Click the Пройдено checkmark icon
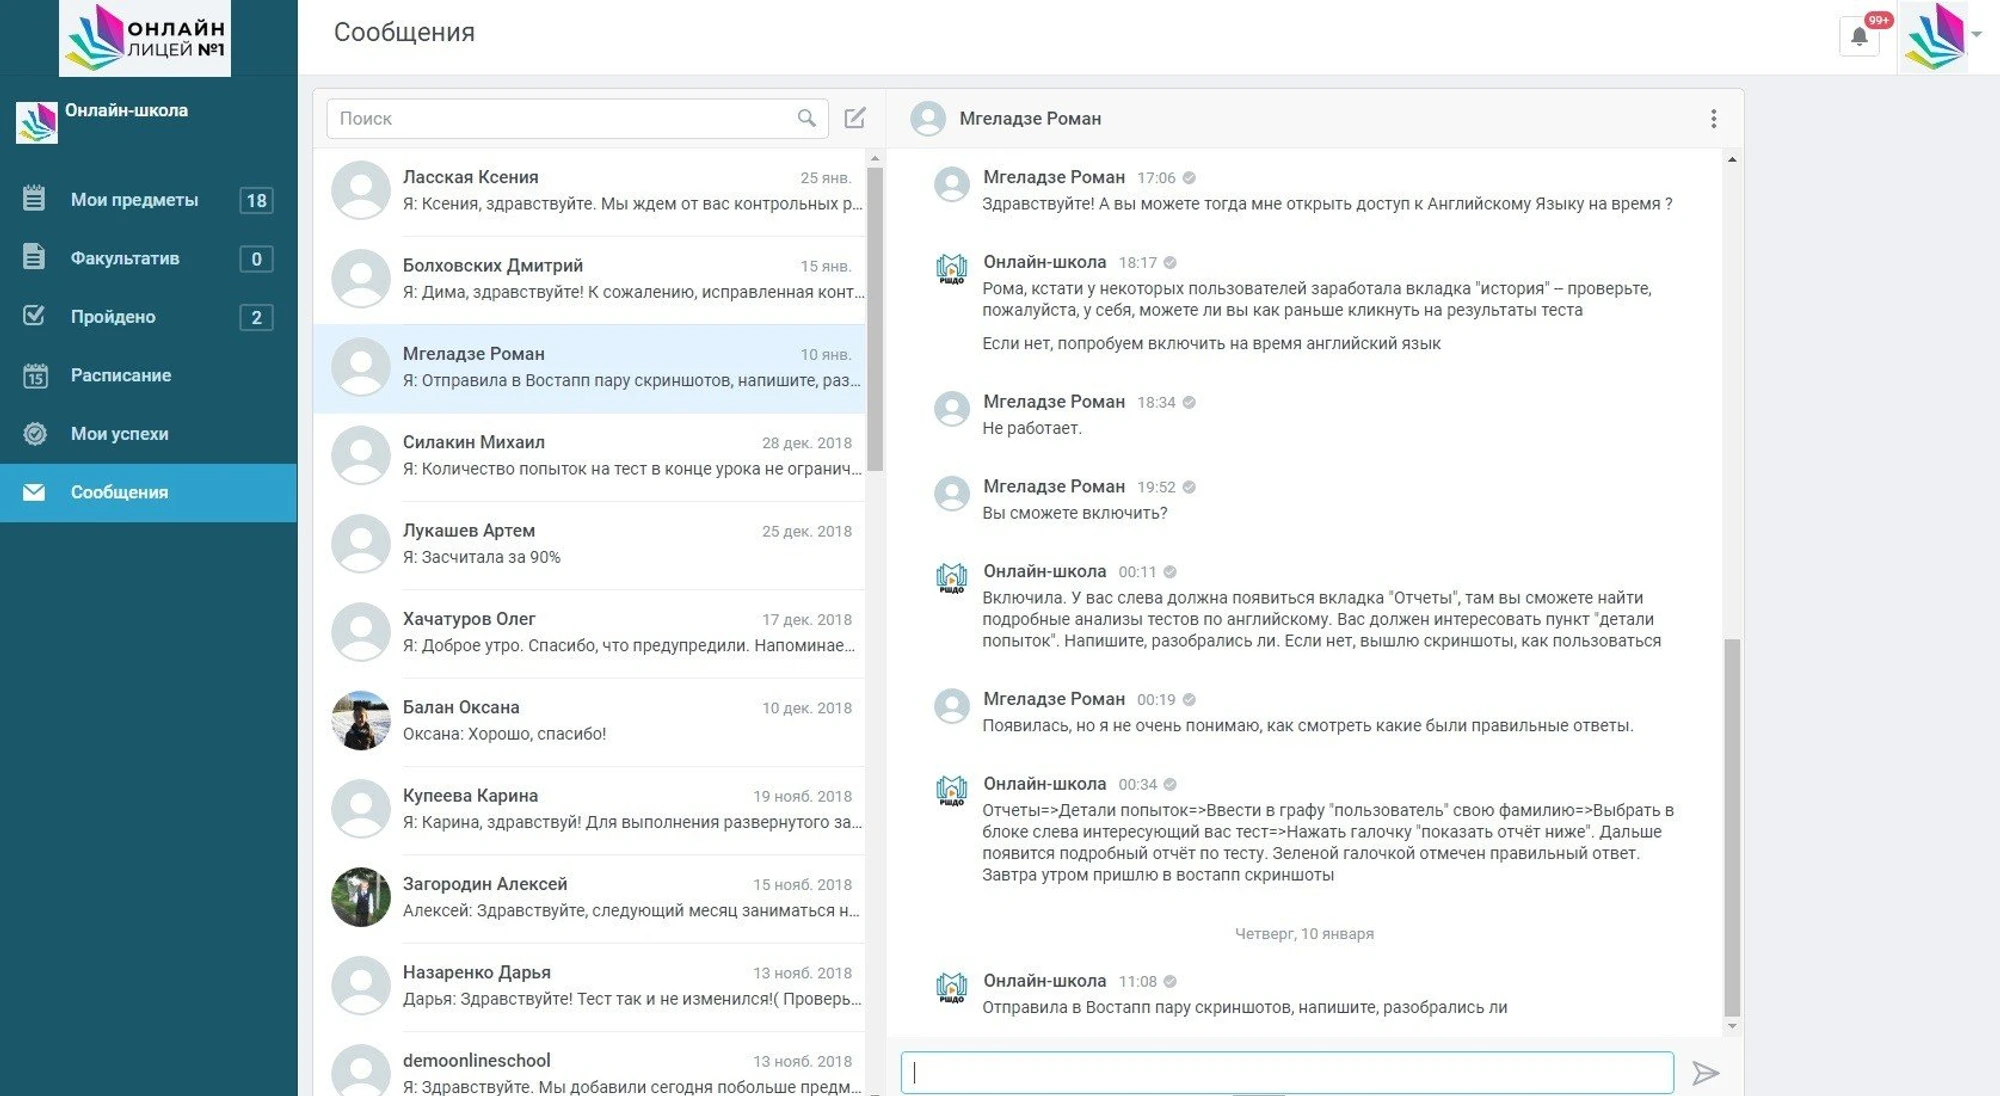Viewport: 2000px width, 1096px height. (x=34, y=315)
